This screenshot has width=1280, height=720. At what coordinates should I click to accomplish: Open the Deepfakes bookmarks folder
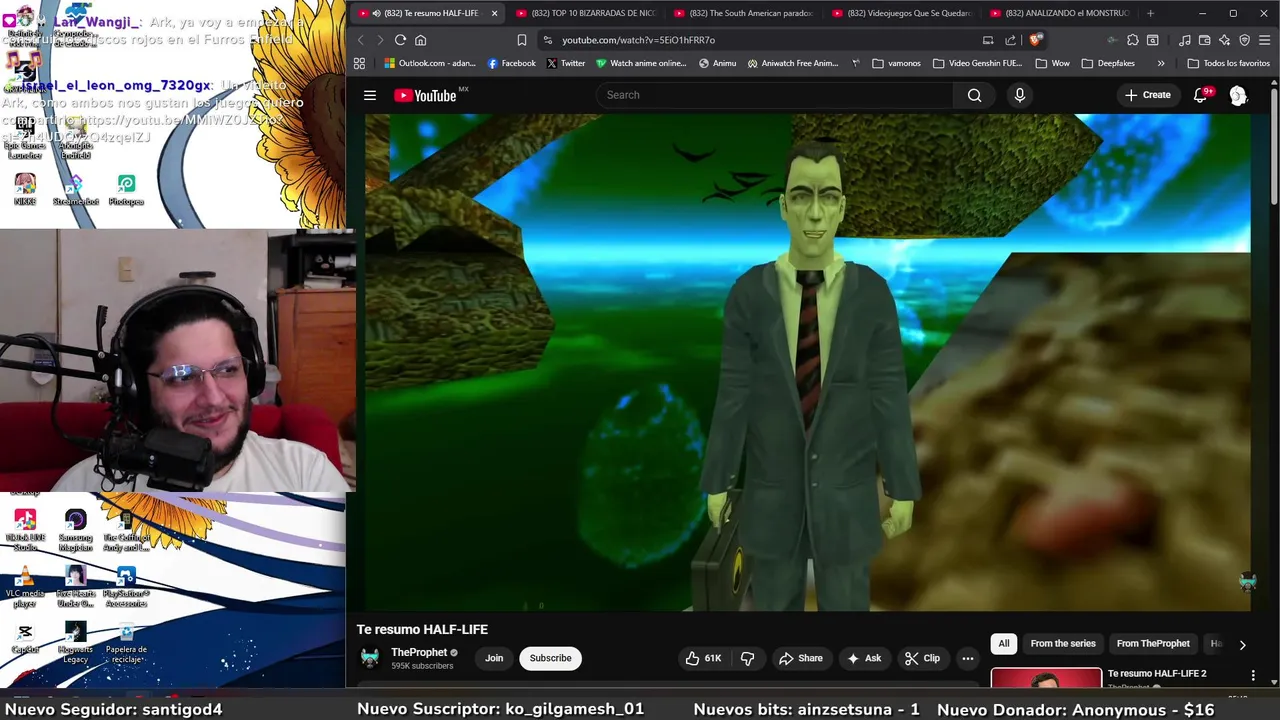pyautogui.click(x=1107, y=63)
